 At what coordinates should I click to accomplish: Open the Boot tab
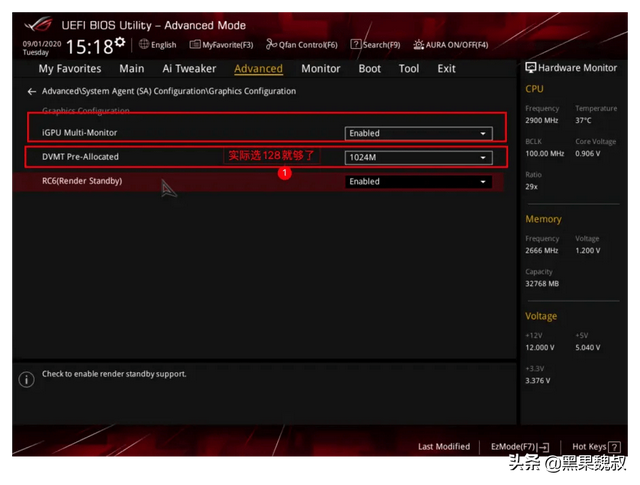click(x=369, y=69)
